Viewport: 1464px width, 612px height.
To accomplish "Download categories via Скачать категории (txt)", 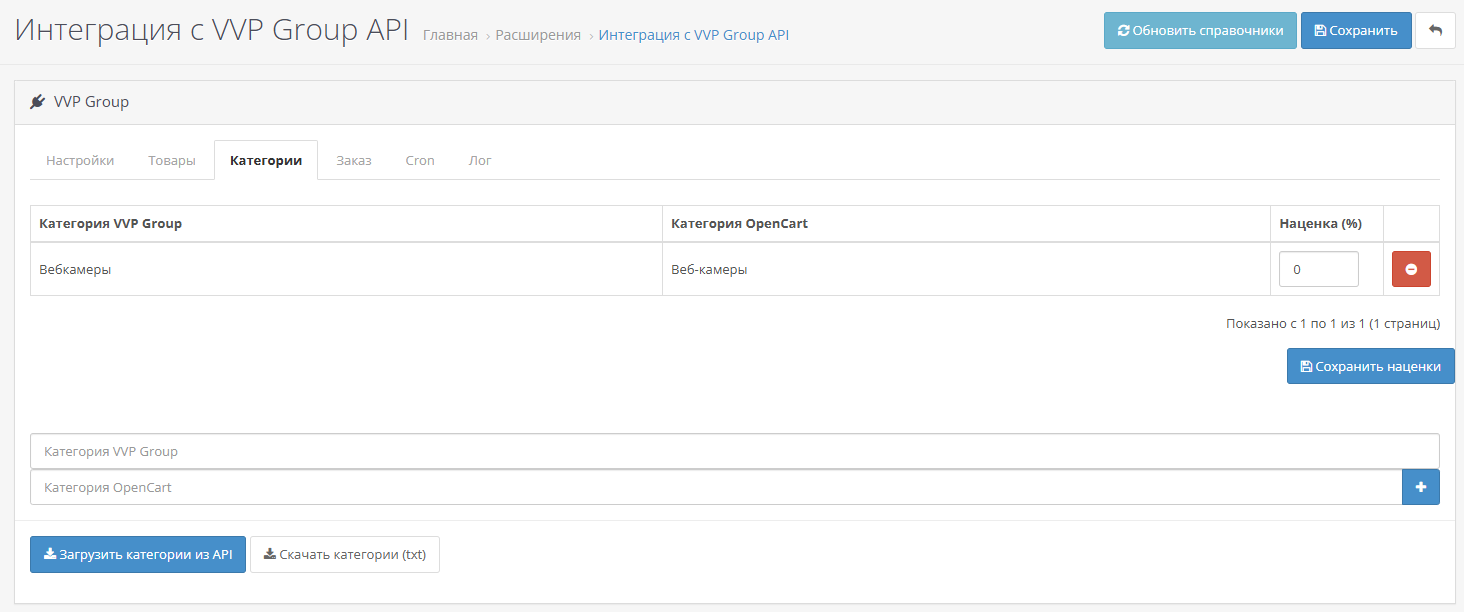I will (345, 554).
